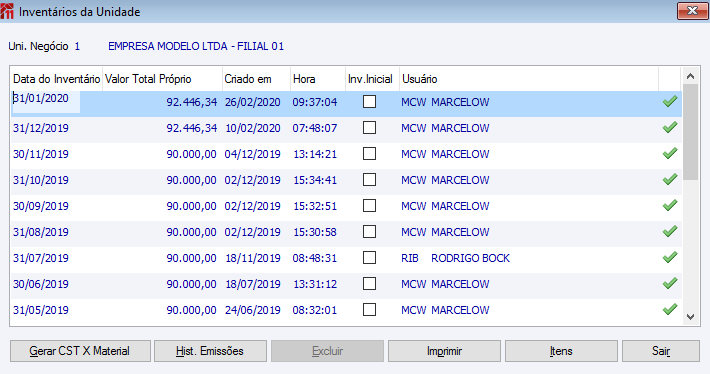Image resolution: width=710 pixels, height=374 pixels.
Task: Select the inventory date 30/06/2019
Action: 41,284
